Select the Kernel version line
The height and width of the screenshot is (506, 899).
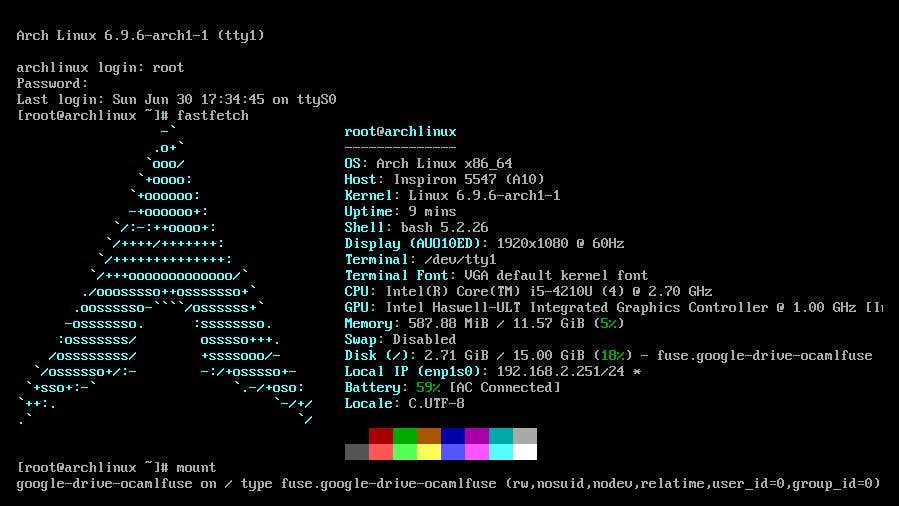point(452,195)
